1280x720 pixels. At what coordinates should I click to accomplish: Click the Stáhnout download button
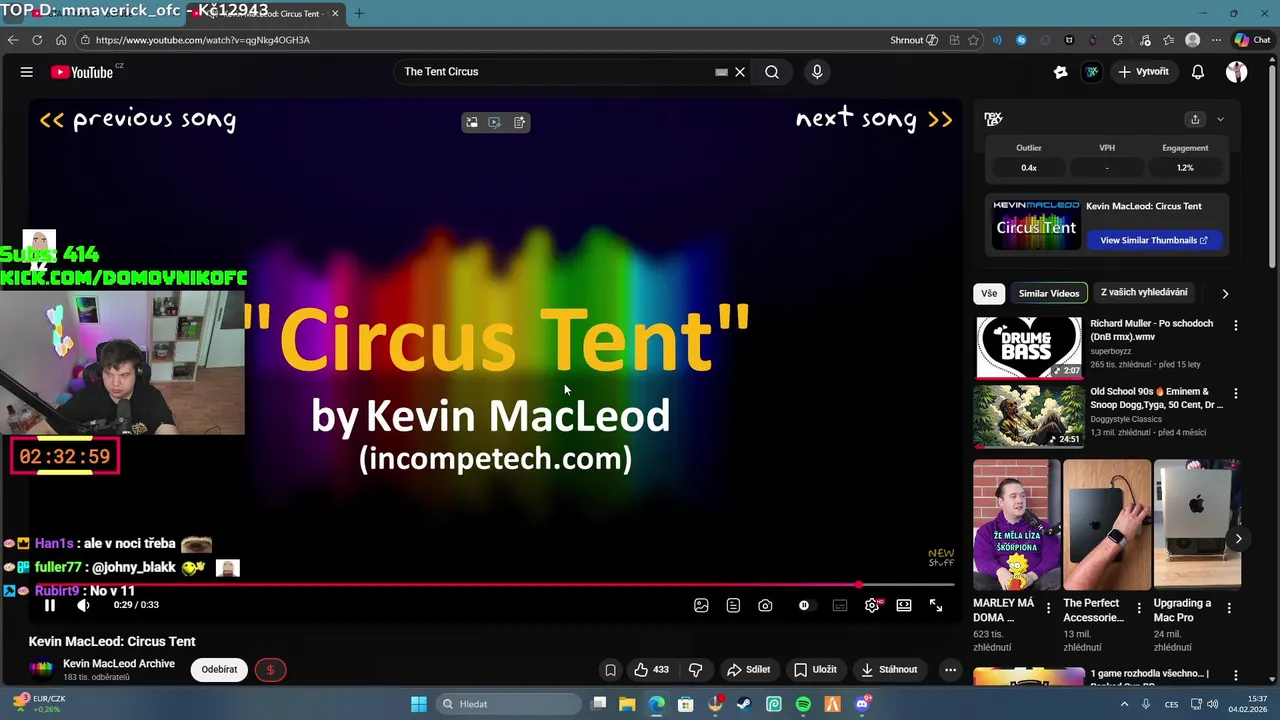tap(889, 670)
